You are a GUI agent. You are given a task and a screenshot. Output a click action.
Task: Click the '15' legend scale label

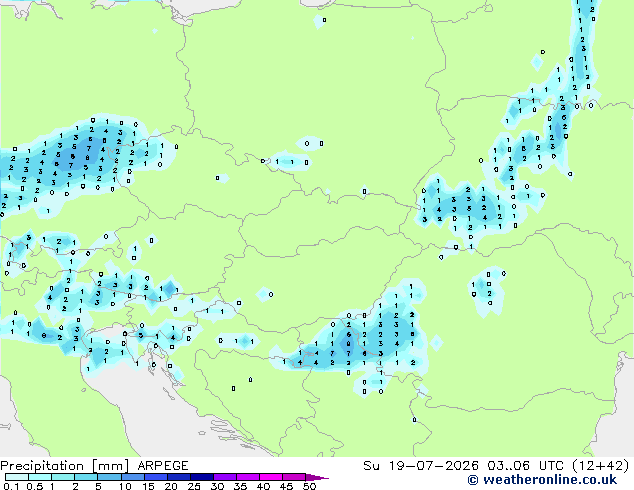pos(148,486)
